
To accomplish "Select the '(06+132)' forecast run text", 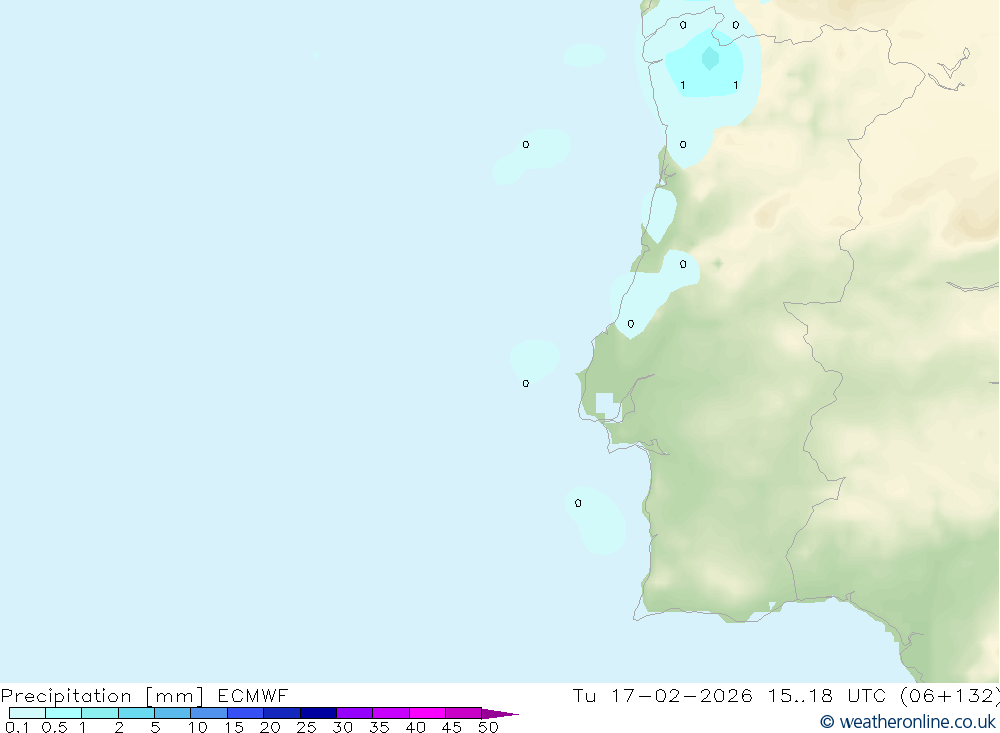I will [x=950, y=695].
